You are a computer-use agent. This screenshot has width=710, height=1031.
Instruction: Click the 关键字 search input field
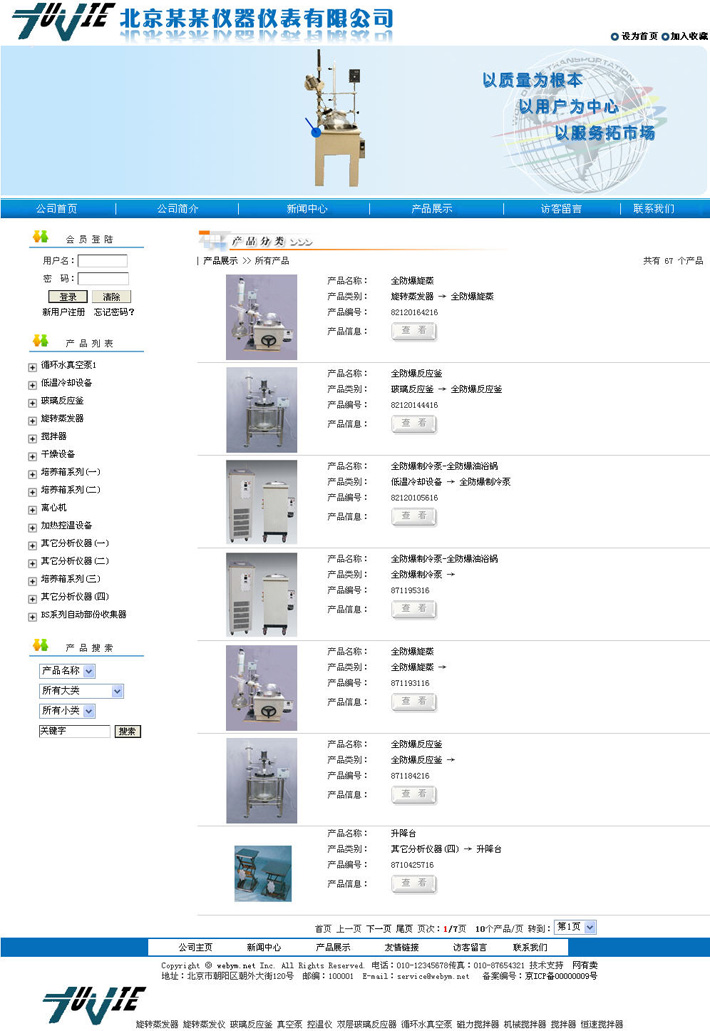[x=75, y=731]
